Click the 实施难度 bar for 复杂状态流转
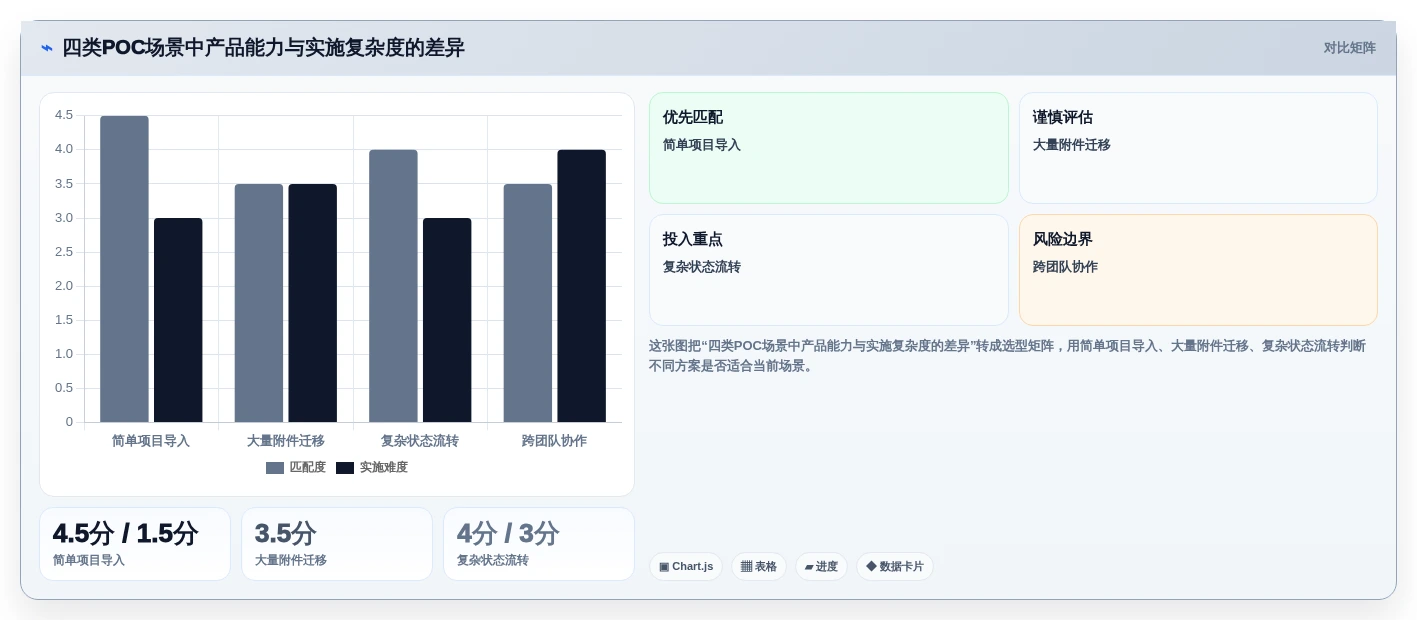1417x620 pixels. tap(447, 320)
